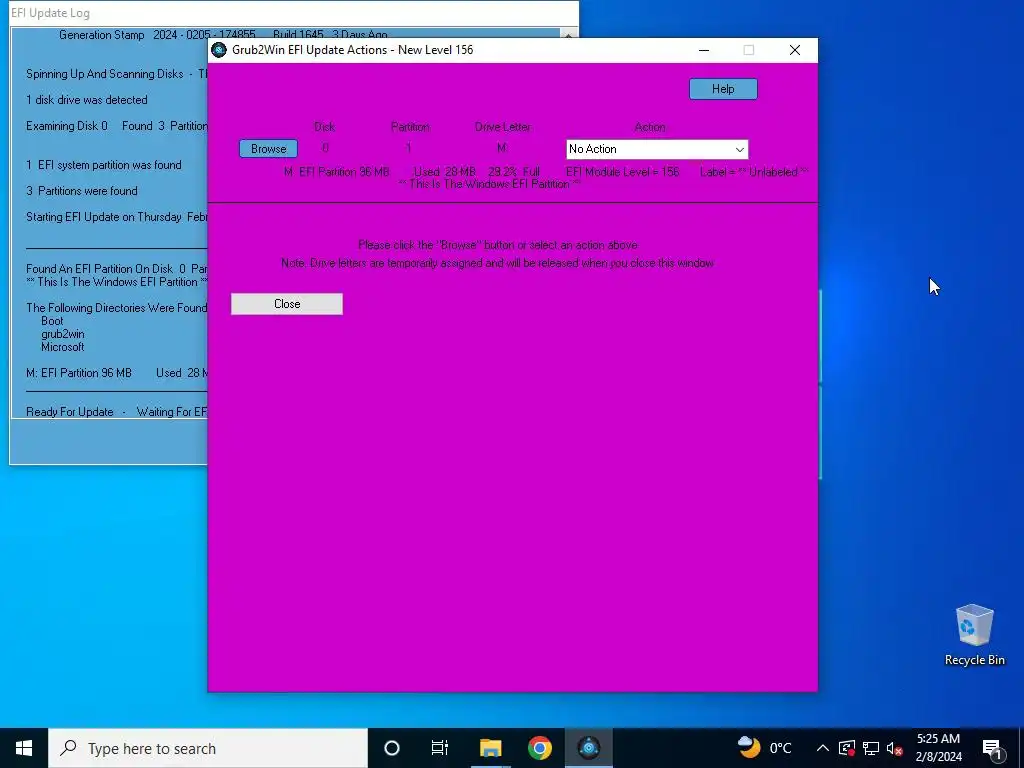
Task: Show hidden tray icons chevron
Action: (x=823, y=748)
